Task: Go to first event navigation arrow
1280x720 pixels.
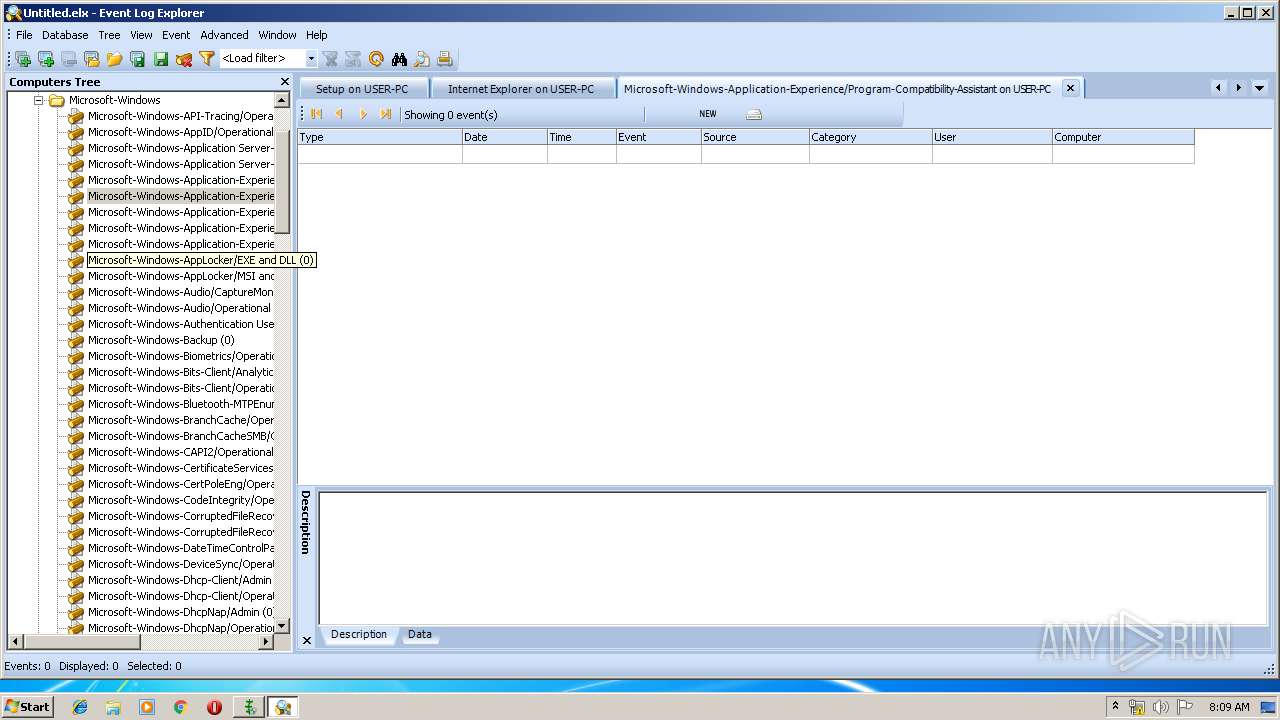Action: click(x=317, y=114)
